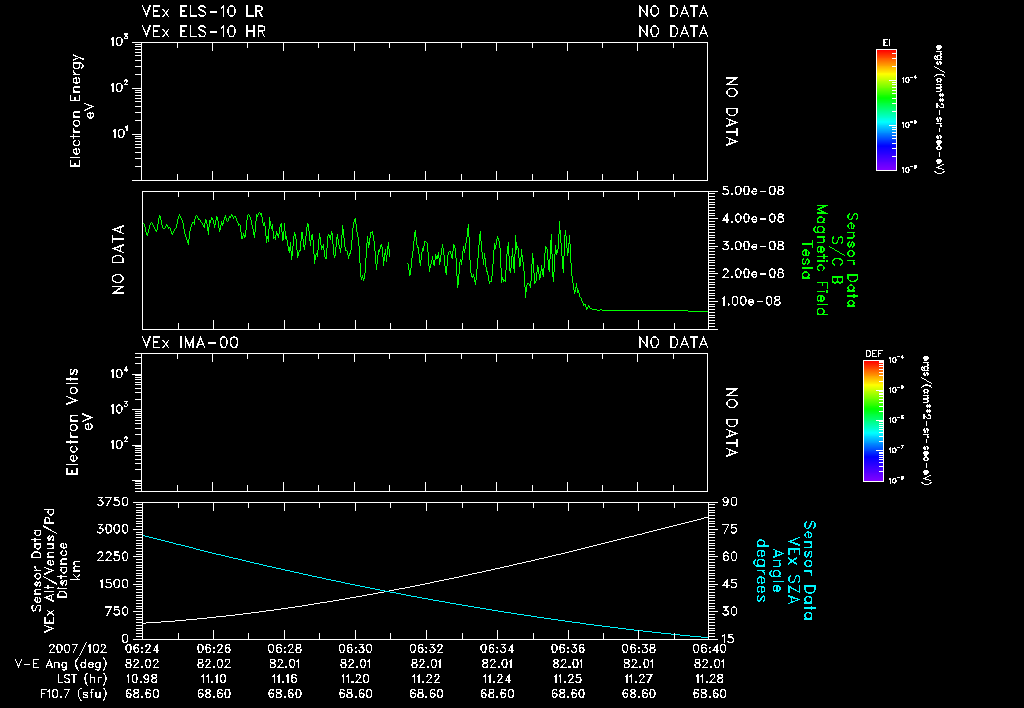Image resolution: width=1024 pixels, height=708 pixels.
Task: Click the cyan 'VEx SZA Angle degrees' label
Action: pyautogui.click(x=776, y=570)
